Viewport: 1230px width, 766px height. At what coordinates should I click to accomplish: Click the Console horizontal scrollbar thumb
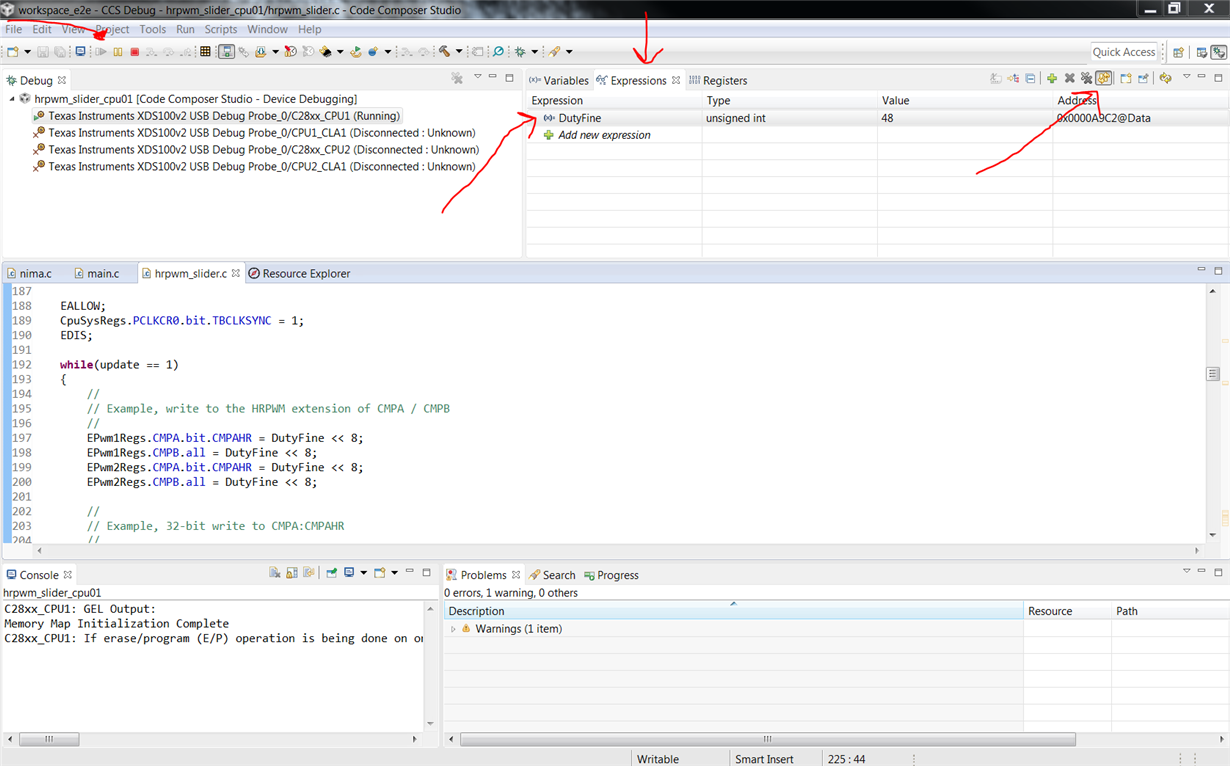(x=49, y=740)
